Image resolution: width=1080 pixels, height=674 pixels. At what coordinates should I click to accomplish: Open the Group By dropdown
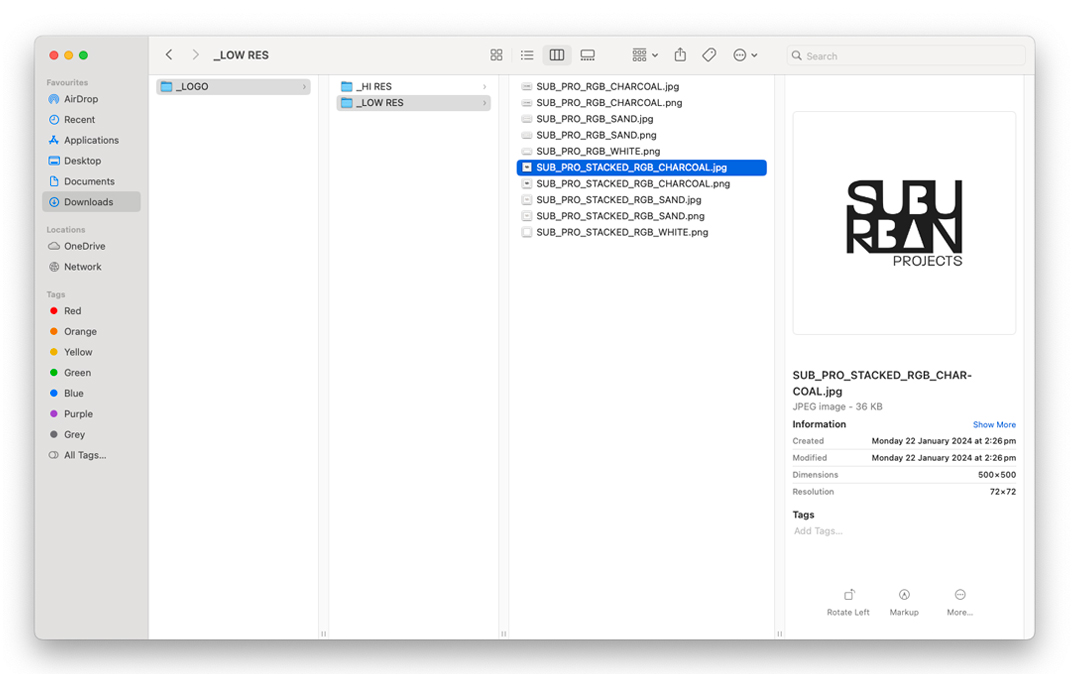tap(645, 55)
